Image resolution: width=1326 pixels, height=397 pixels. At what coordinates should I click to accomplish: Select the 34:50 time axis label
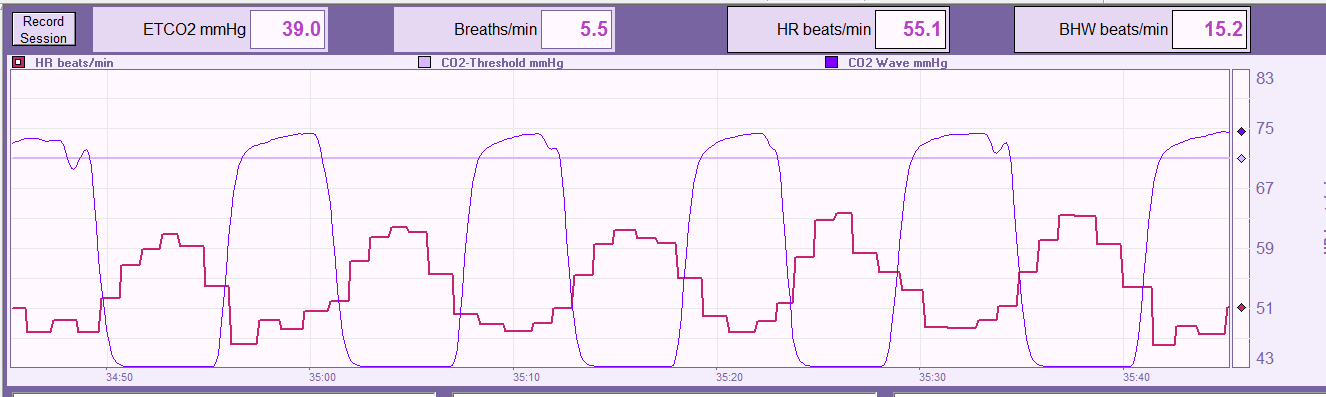point(119,377)
